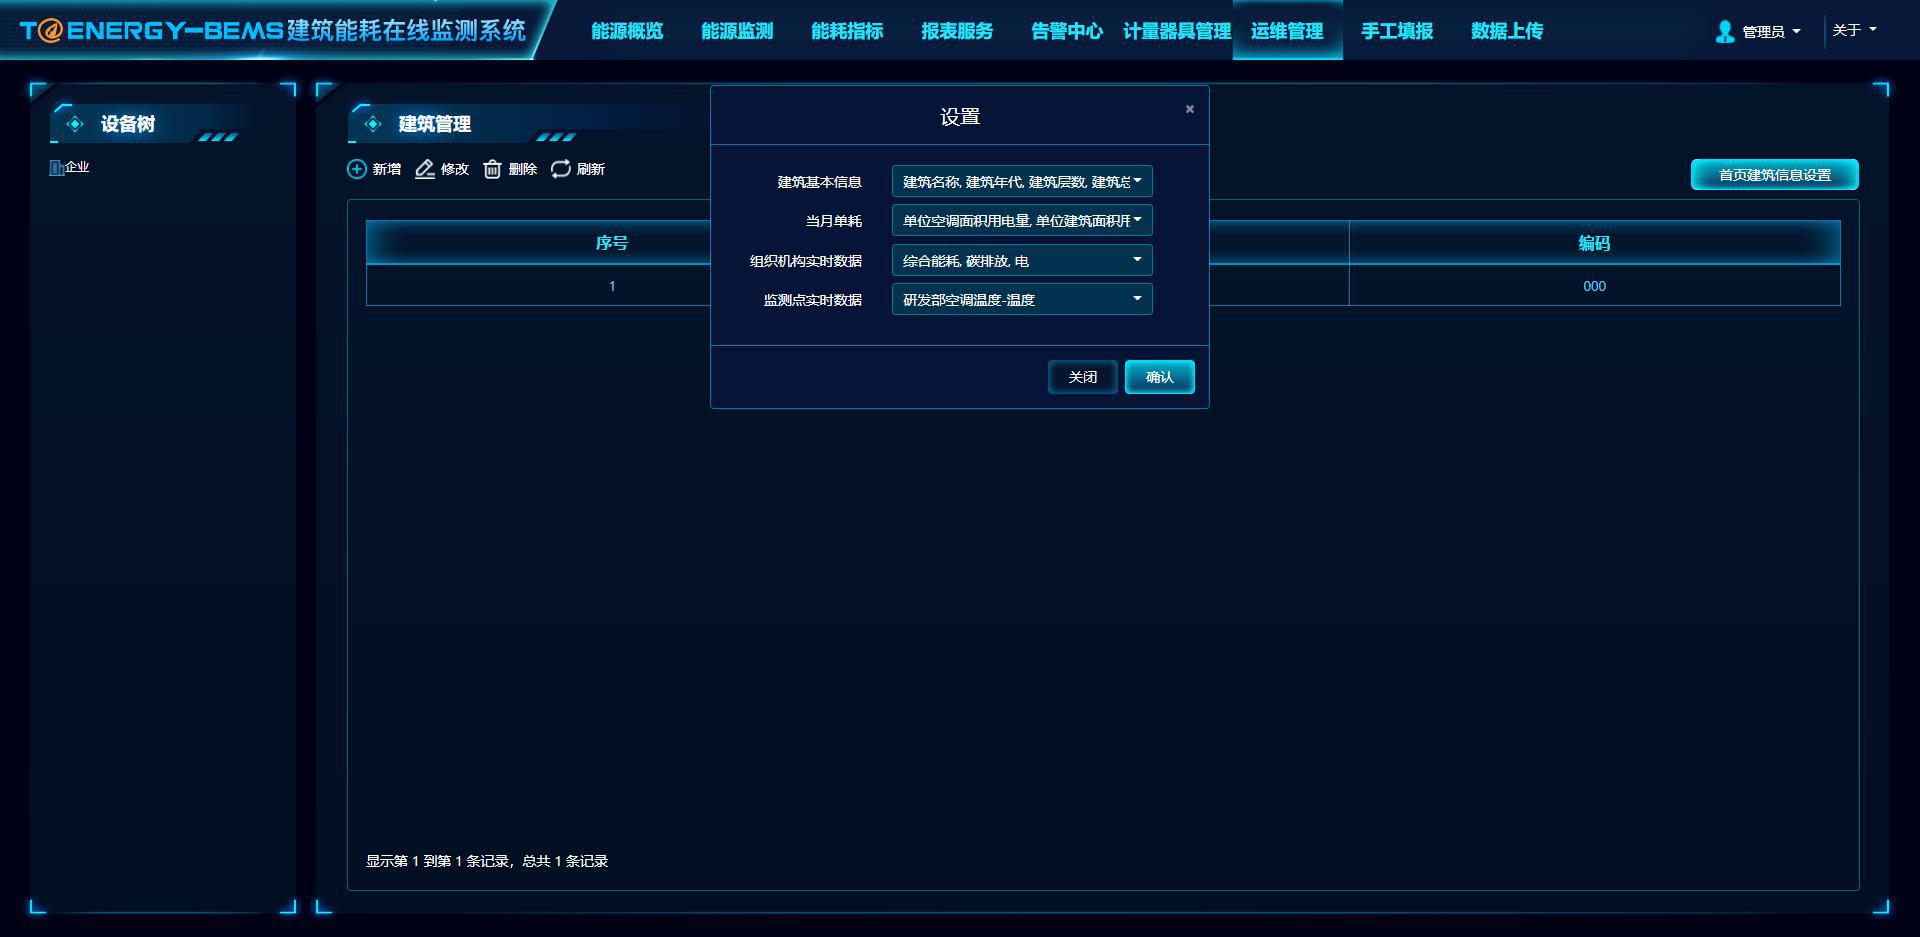Open the 组织机构实时数据 dropdown
Image resolution: width=1920 pixels, height=937 pixels.
[x=1021, y=260]
